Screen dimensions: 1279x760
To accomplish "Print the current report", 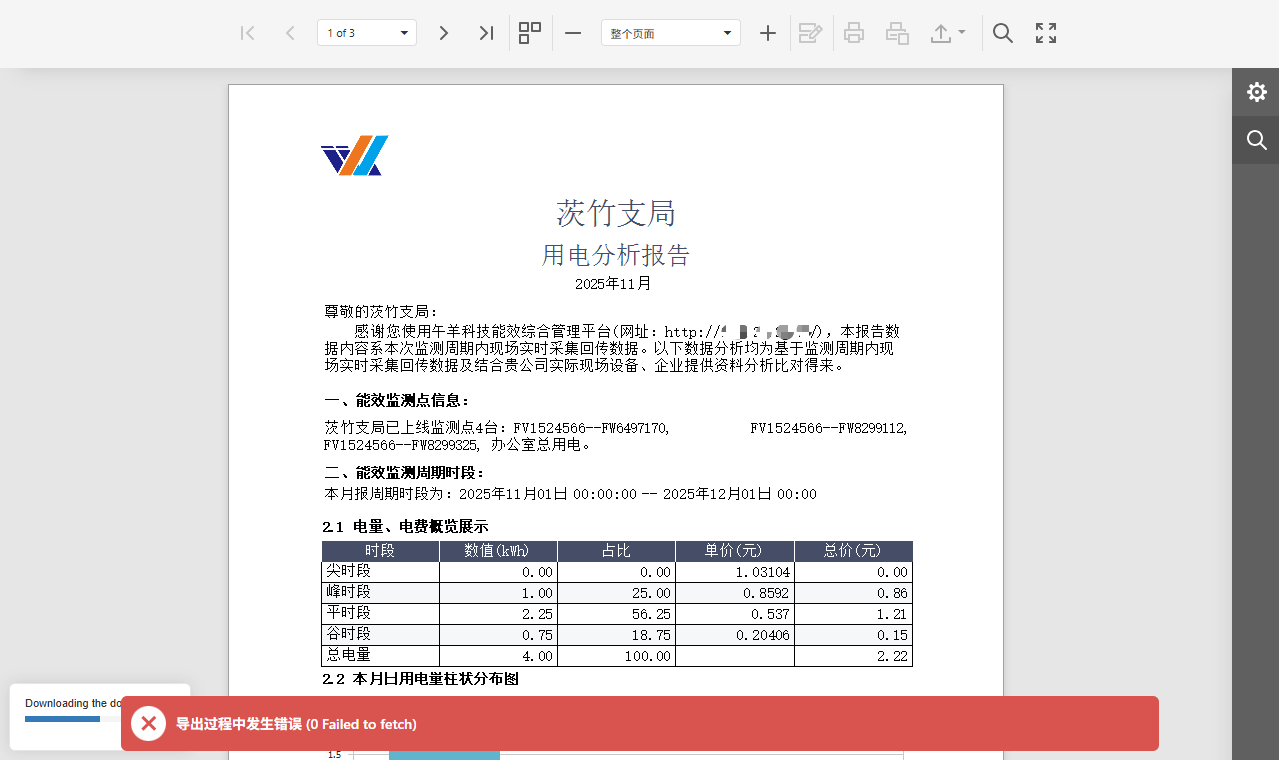I will (x=853, y=33).
